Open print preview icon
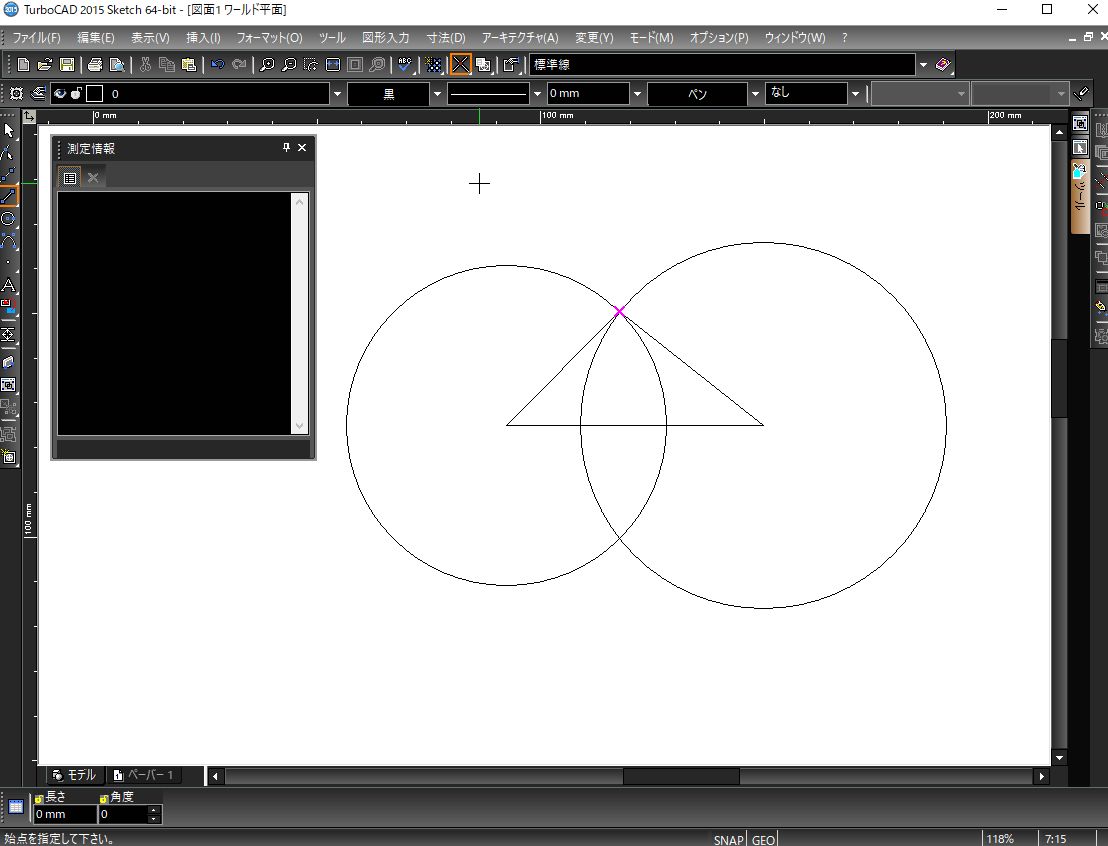1108x846 pixels. click(117, 65)
